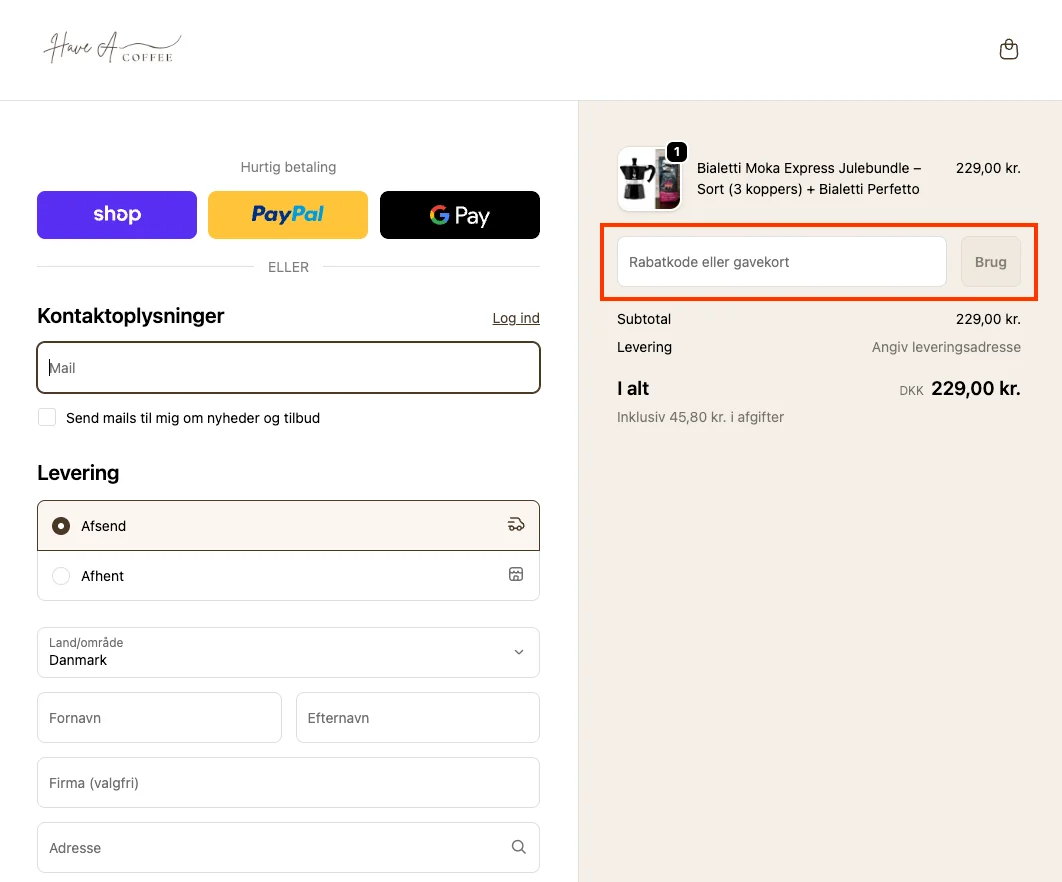Click the address search magnifier icon
The width and height of the screenshot is (1062, 882).
(518, 847)
